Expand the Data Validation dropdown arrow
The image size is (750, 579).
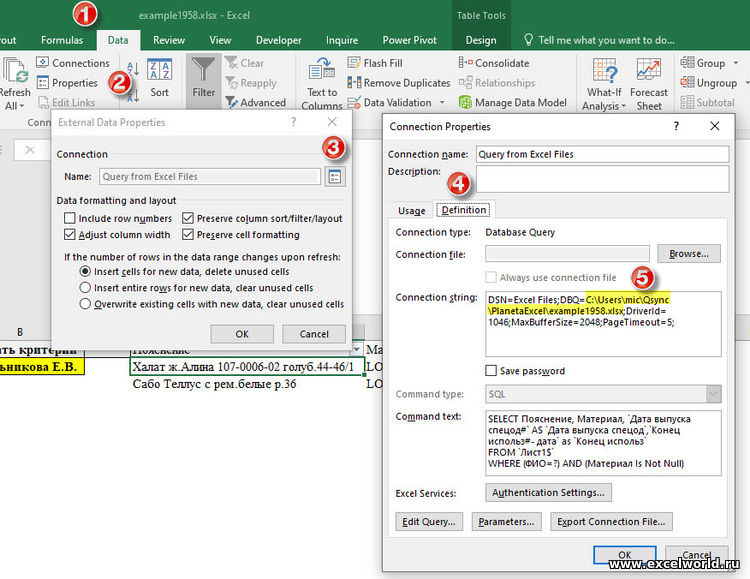coord(442,102)
